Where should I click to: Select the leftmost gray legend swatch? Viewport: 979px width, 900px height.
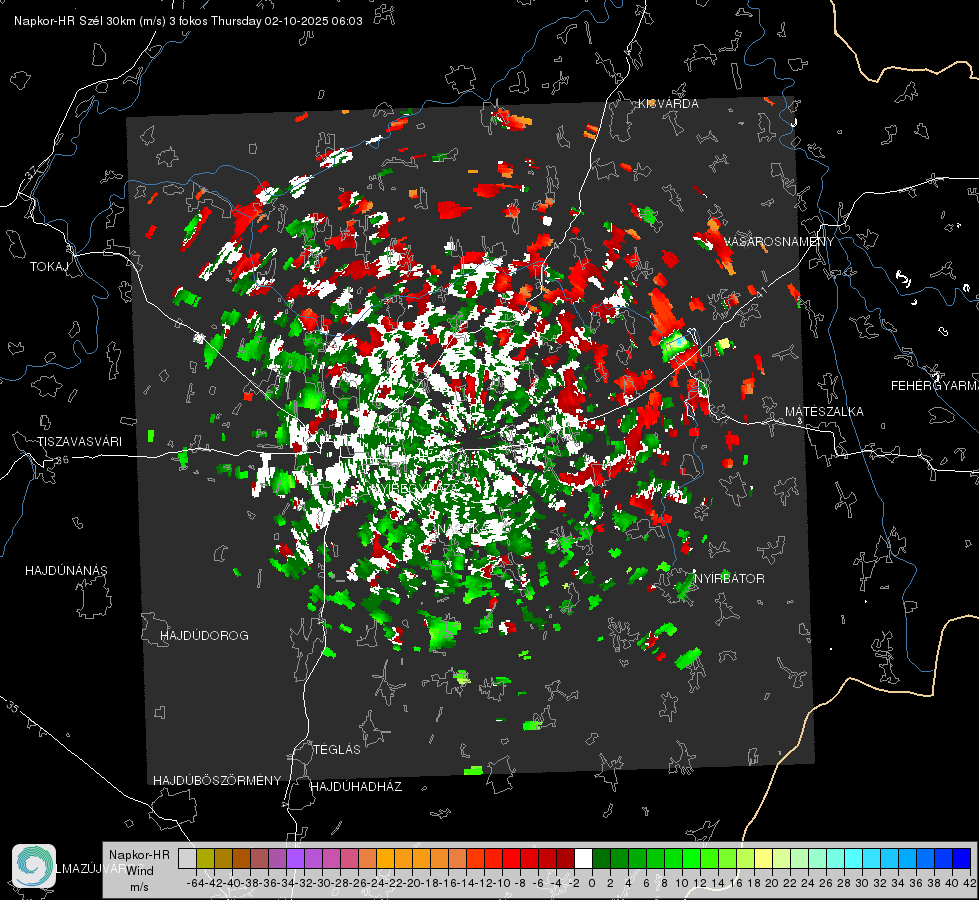point(187,858)
